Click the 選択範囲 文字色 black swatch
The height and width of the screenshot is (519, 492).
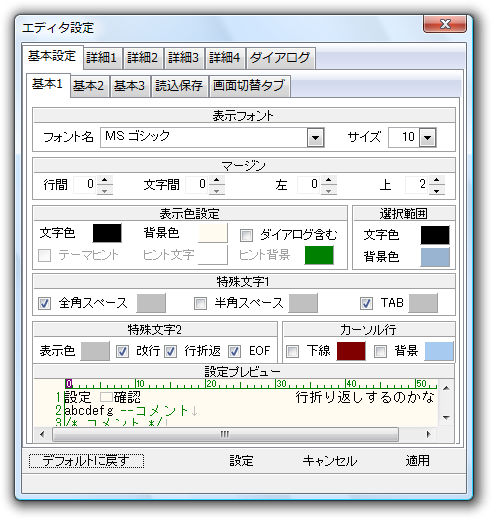pyautogui.click(x=435, y=235)
